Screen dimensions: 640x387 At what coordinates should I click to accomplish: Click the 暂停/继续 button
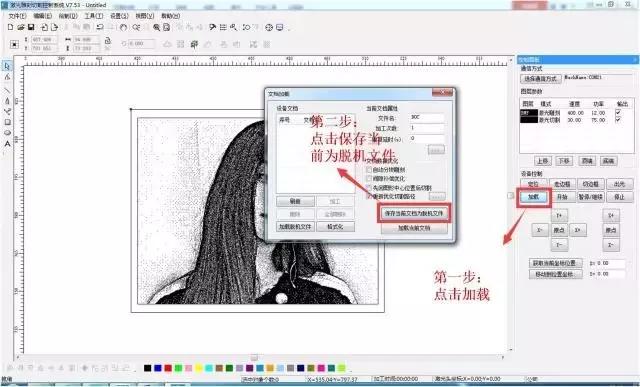(591, 197)
